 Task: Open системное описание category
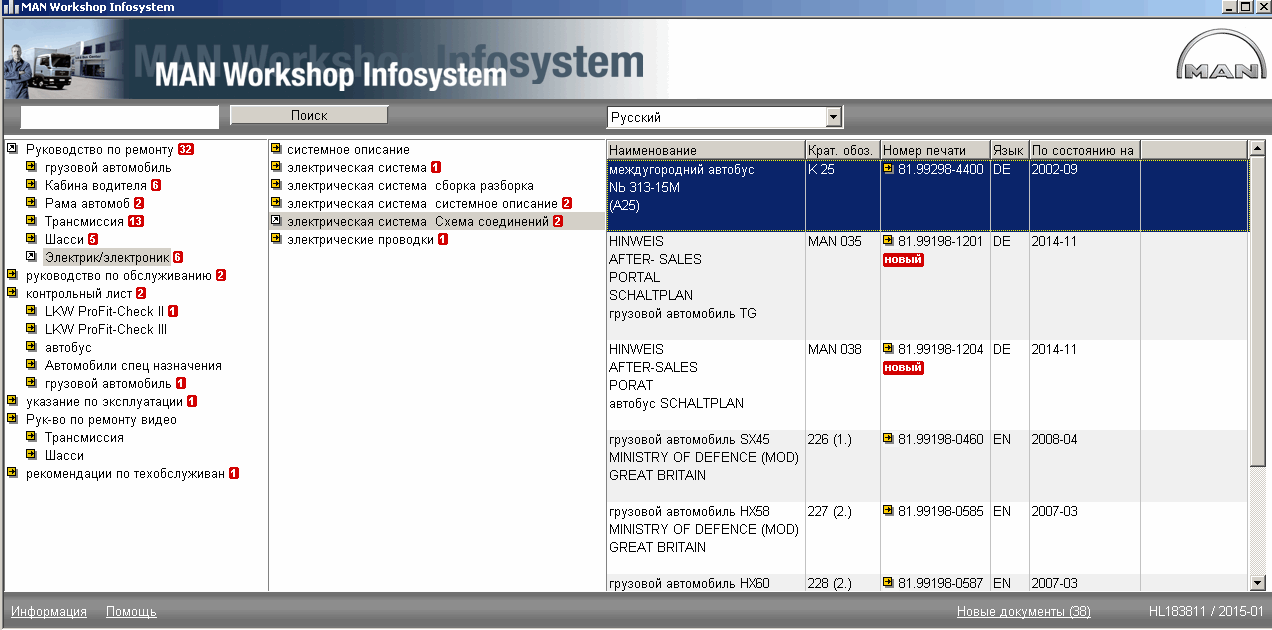348,149
